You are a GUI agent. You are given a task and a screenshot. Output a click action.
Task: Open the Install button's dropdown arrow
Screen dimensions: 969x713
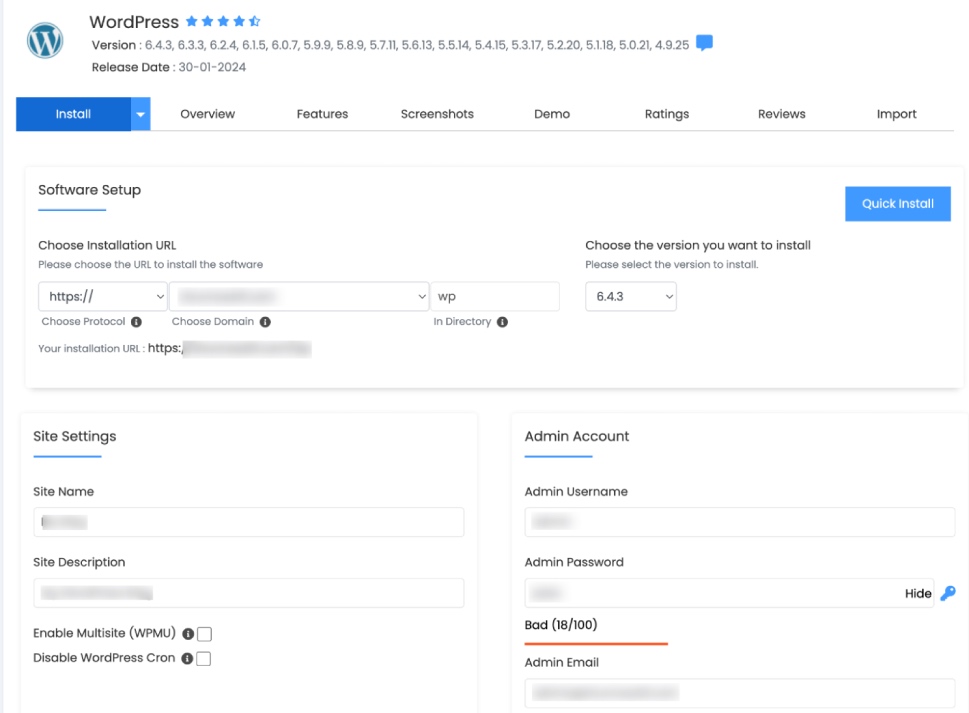(x=140, y=114)
